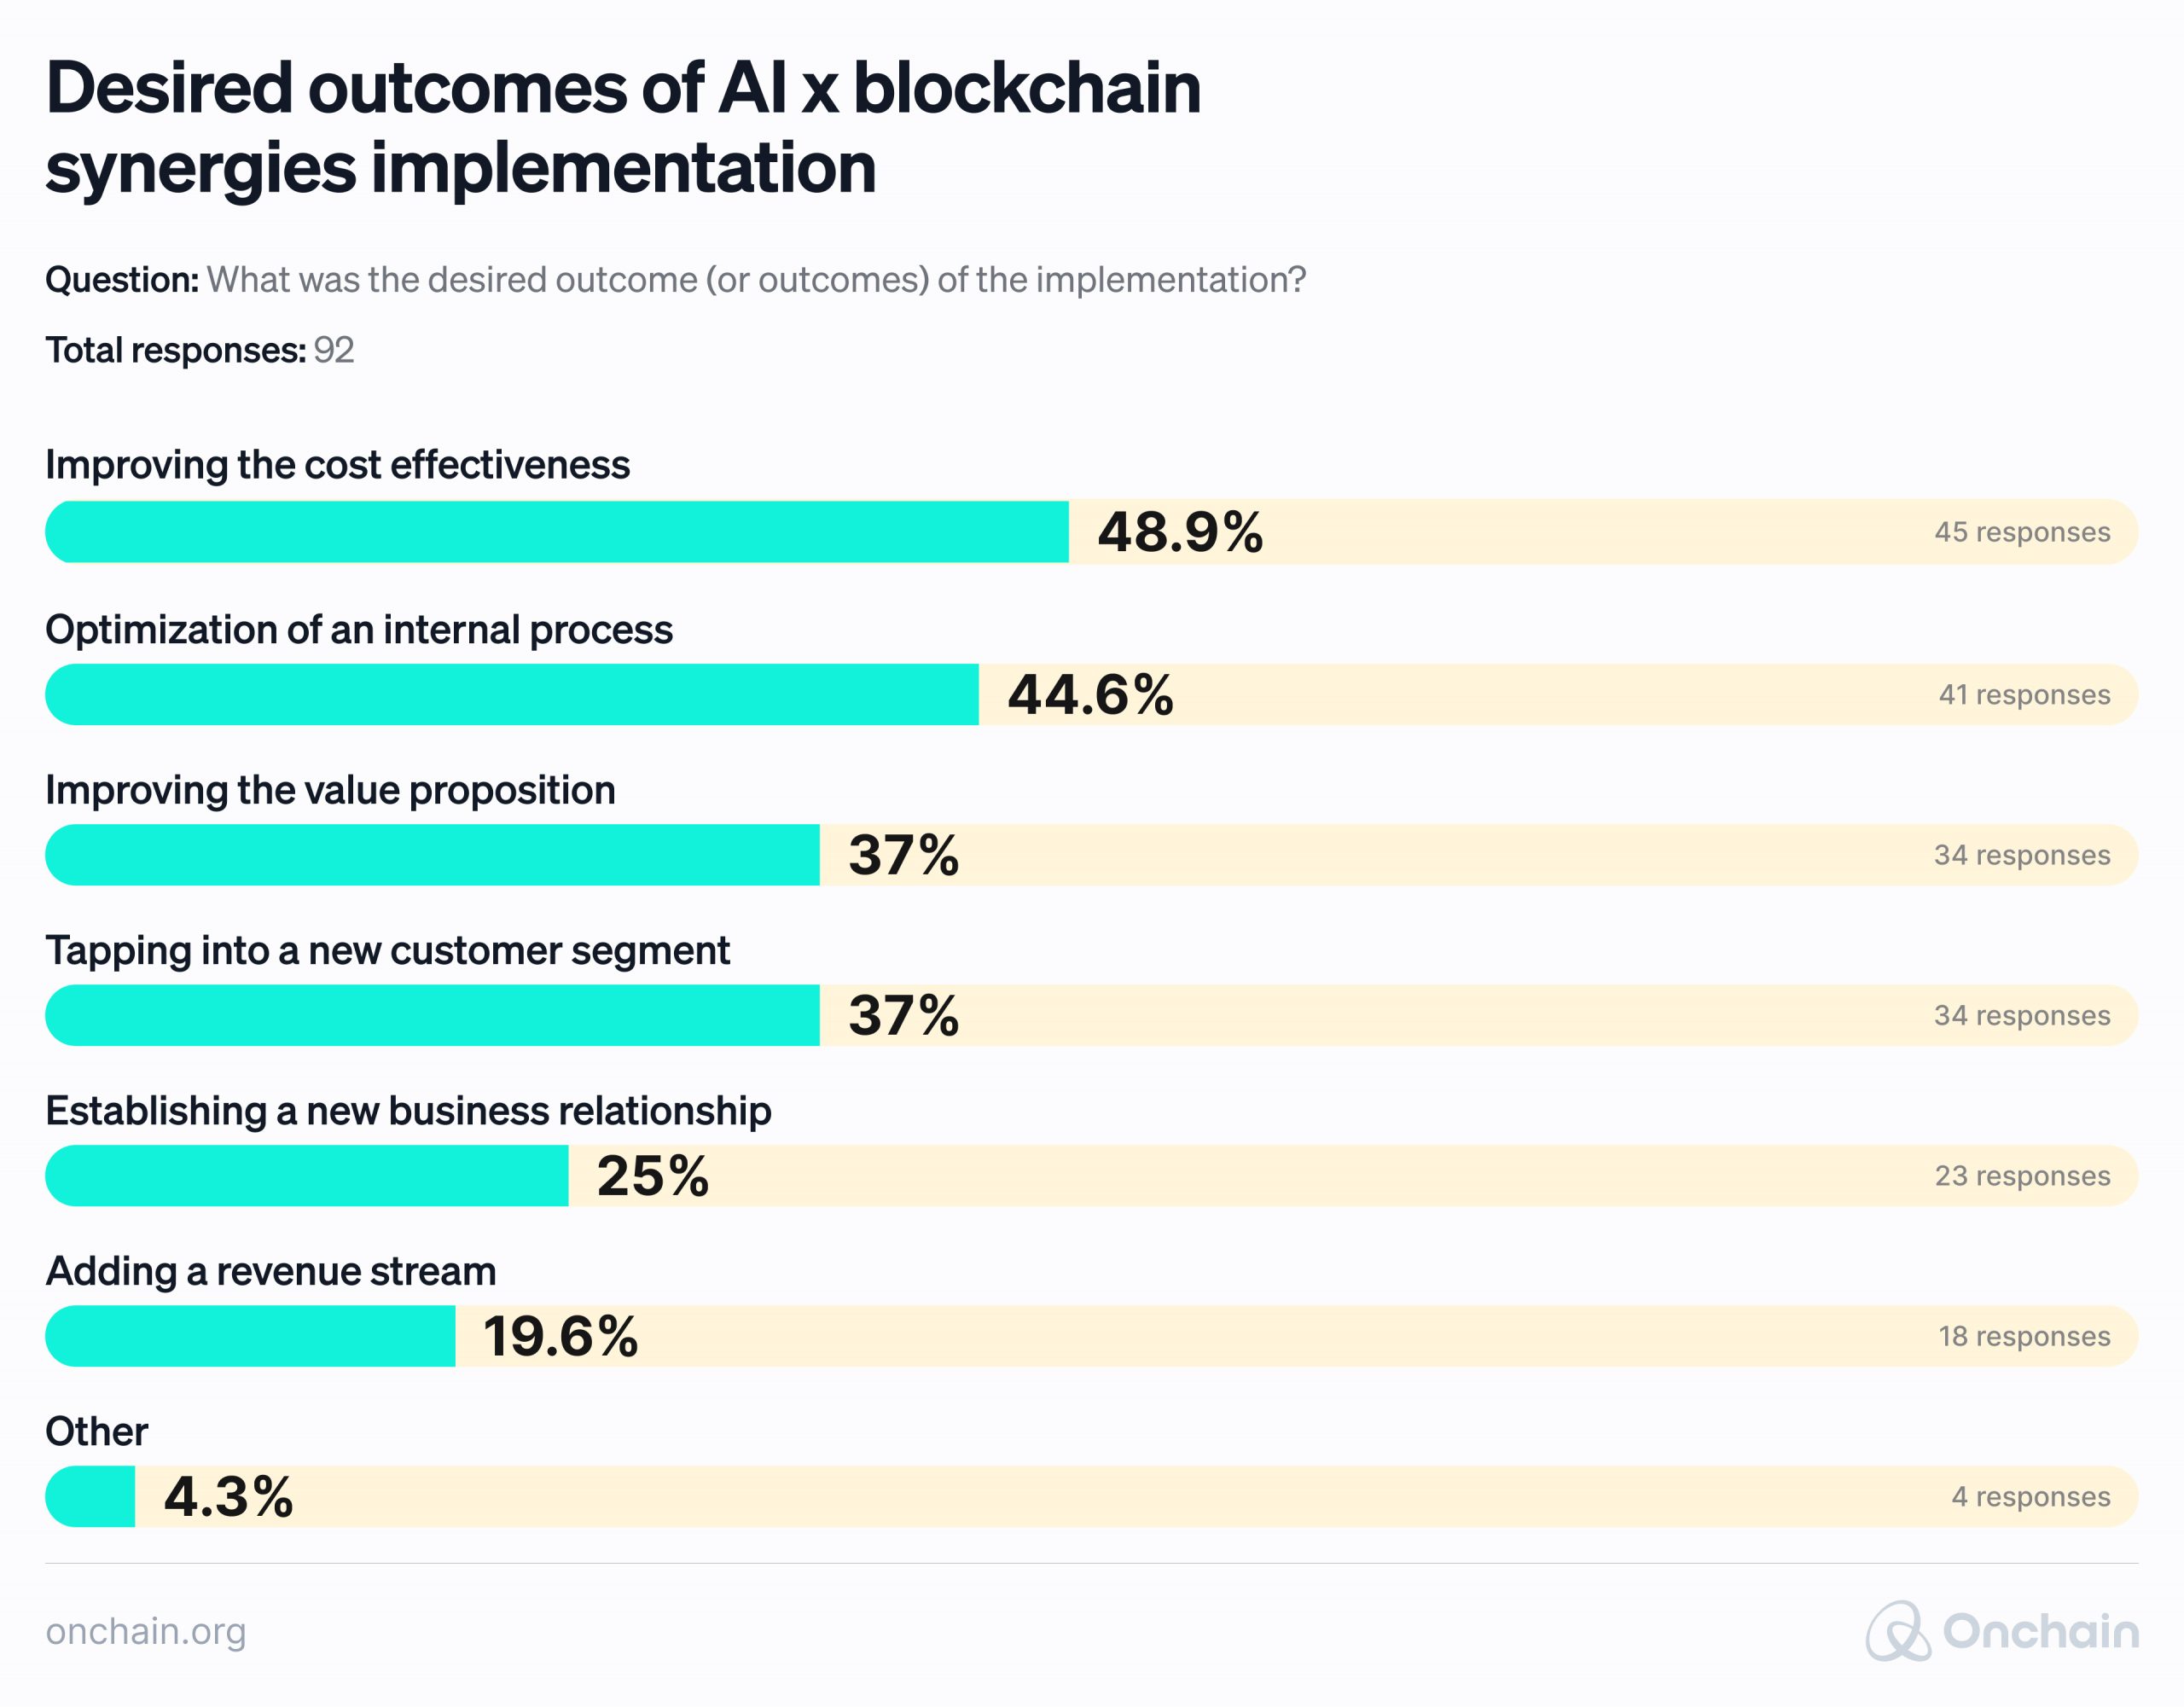
Task: Click the Onchain logo icon
Action: click(x=1897, y=1631)
